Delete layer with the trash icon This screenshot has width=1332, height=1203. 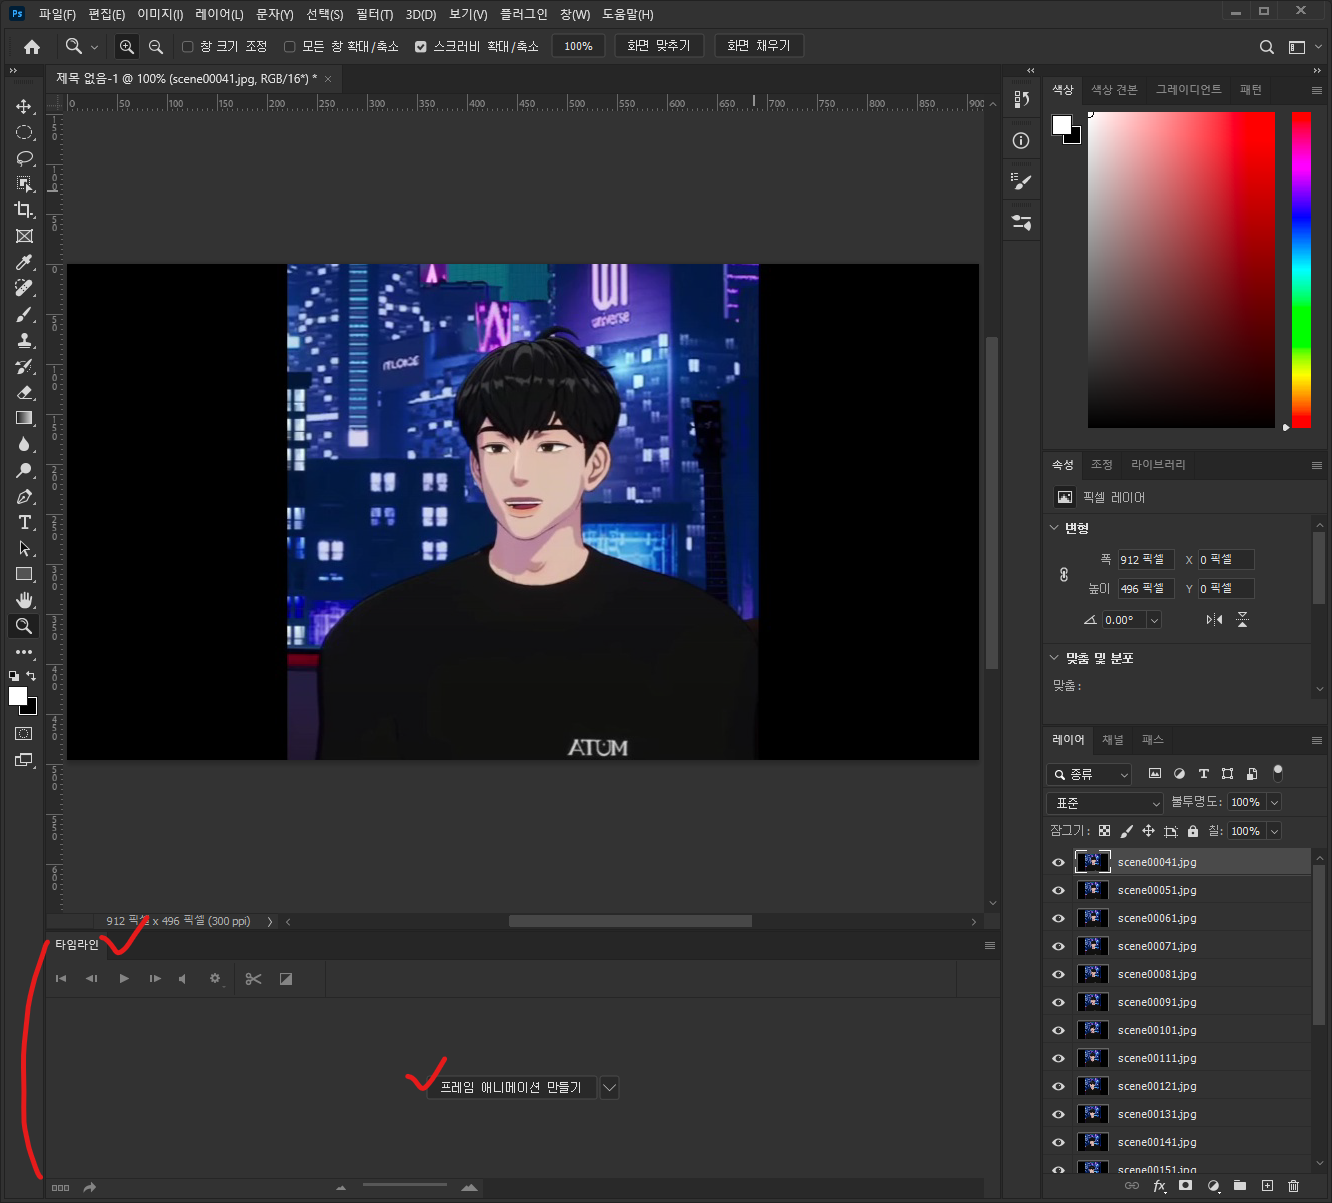[x=1293, y=1186]
